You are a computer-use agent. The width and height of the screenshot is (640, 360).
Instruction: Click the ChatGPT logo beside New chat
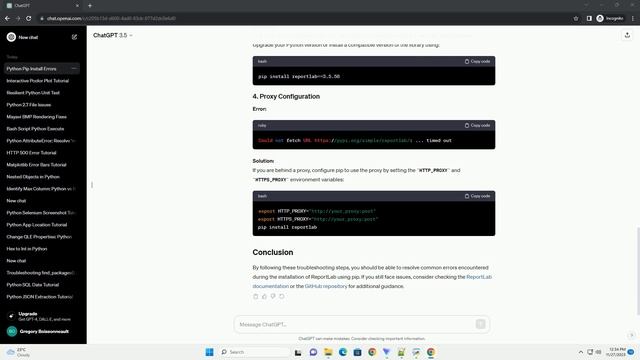tap(11, 37)
